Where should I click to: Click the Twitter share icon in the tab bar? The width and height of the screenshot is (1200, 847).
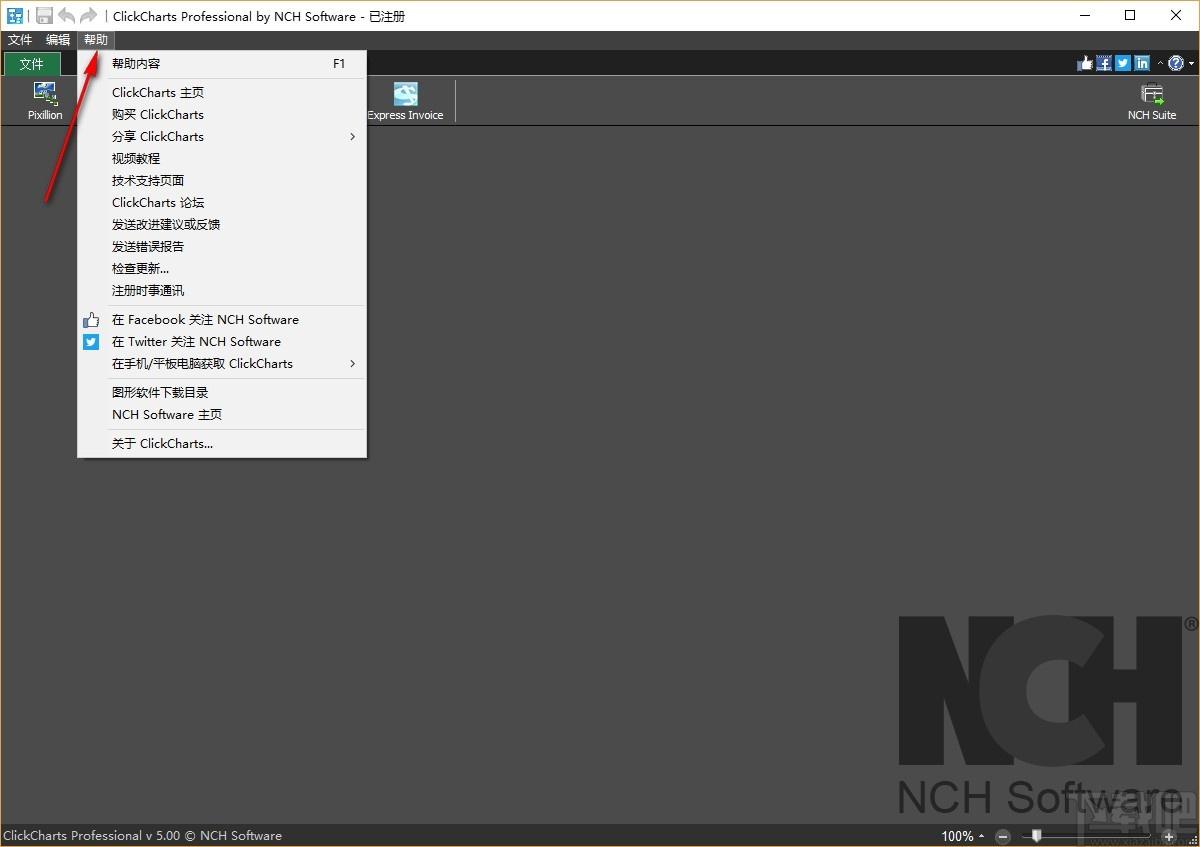1123,63
